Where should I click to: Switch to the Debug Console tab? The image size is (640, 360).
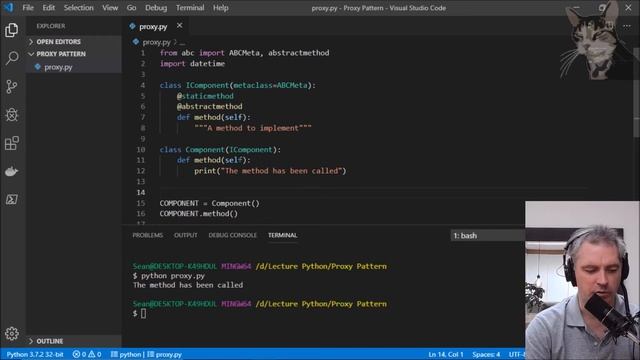point(233,235)
